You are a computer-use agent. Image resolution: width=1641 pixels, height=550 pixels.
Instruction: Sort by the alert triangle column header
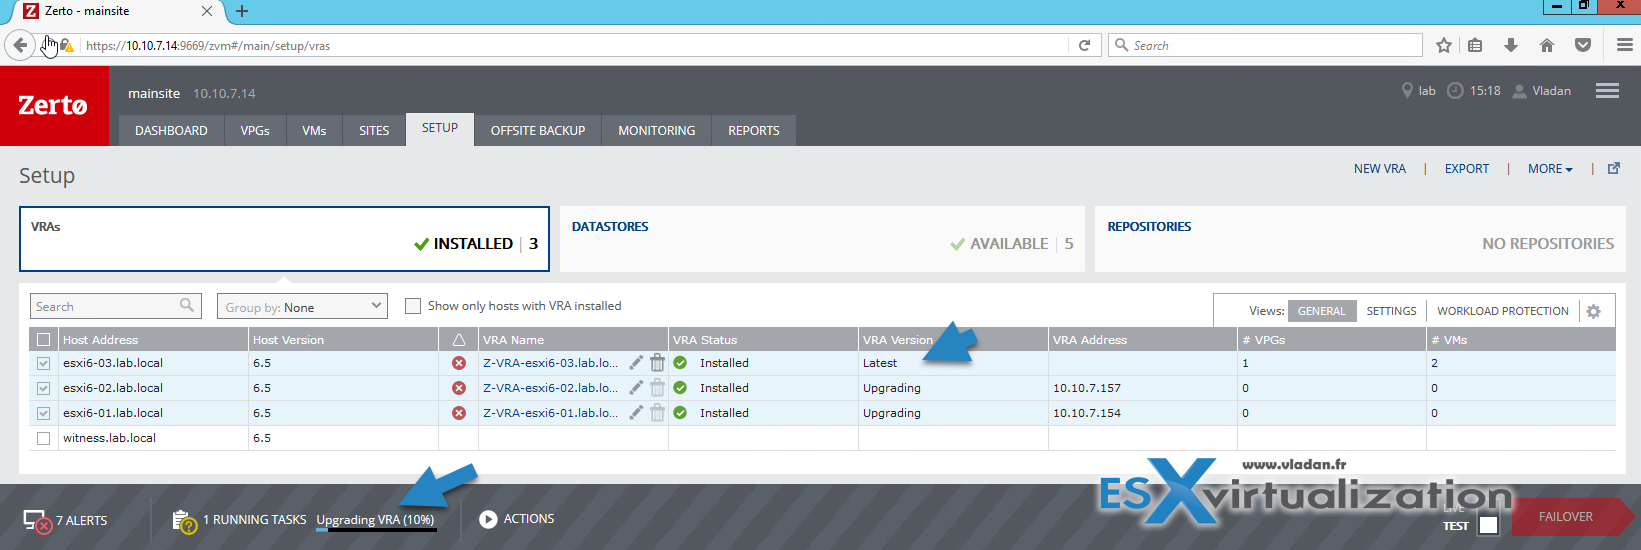click(x=459, y=340)
